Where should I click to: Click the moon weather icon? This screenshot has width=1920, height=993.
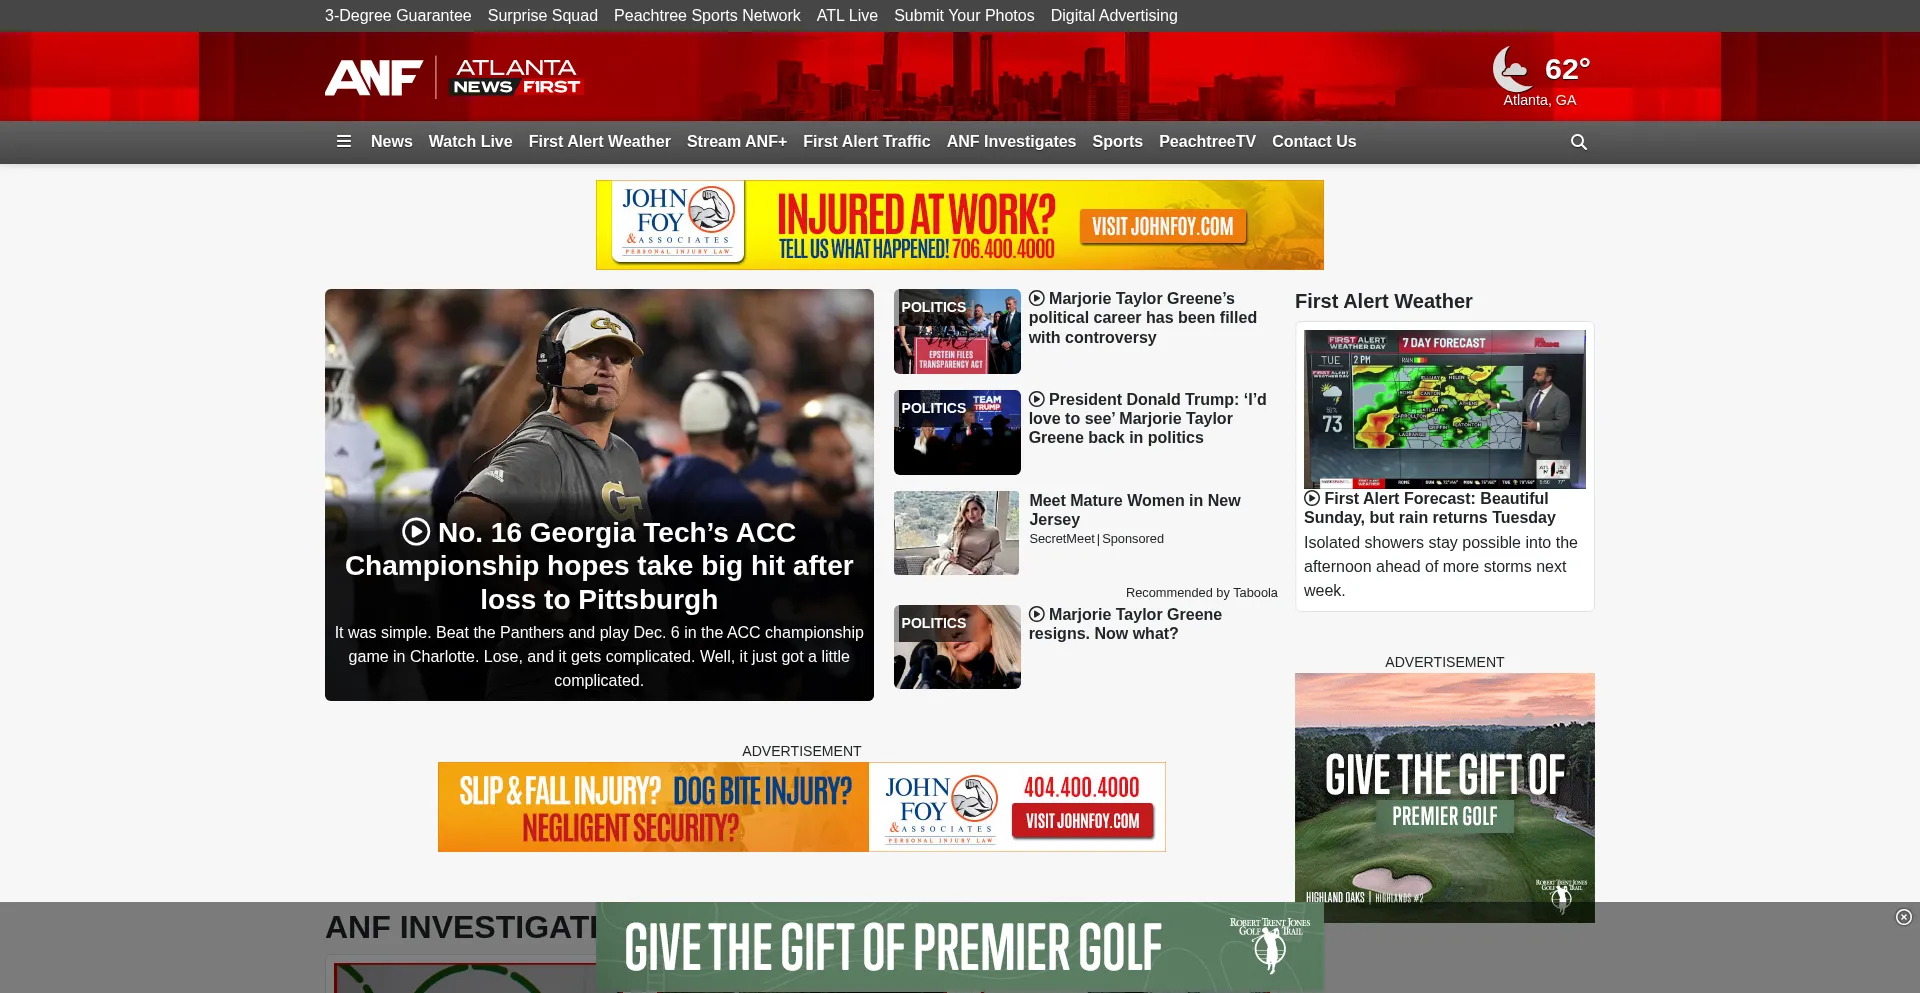(1512, 69)
